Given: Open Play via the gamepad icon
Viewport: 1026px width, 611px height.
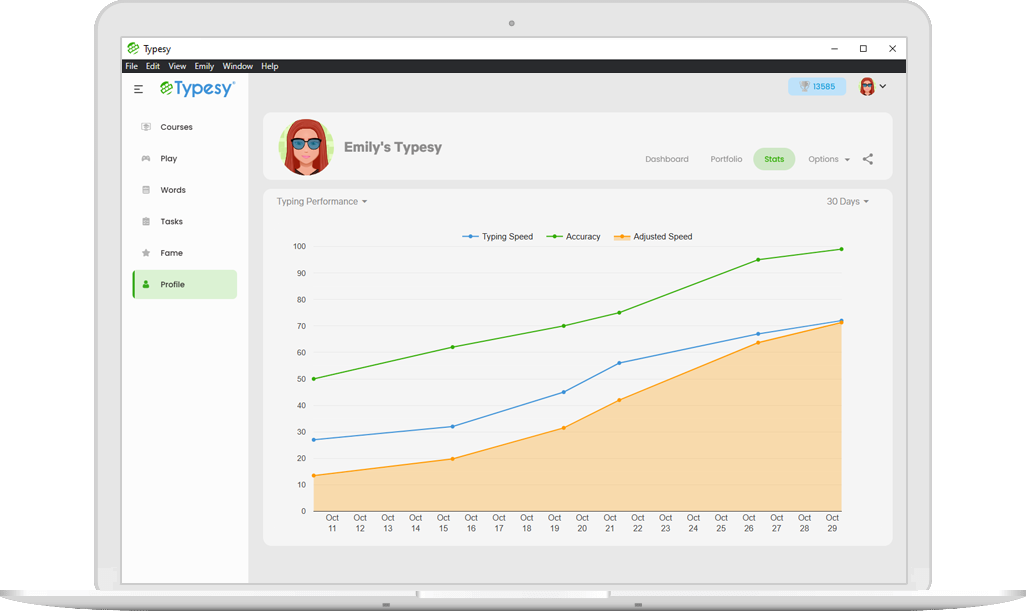Looking at the screenshot, I should click(146, 158).
